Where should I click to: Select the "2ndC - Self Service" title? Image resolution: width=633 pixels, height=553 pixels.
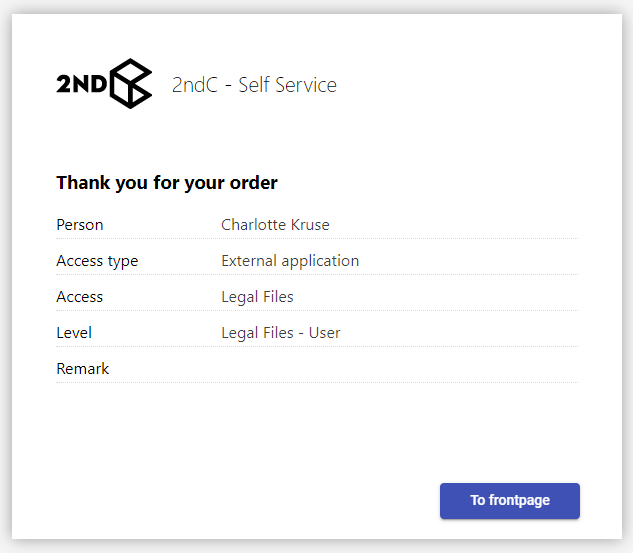click(x=254, y=85)
